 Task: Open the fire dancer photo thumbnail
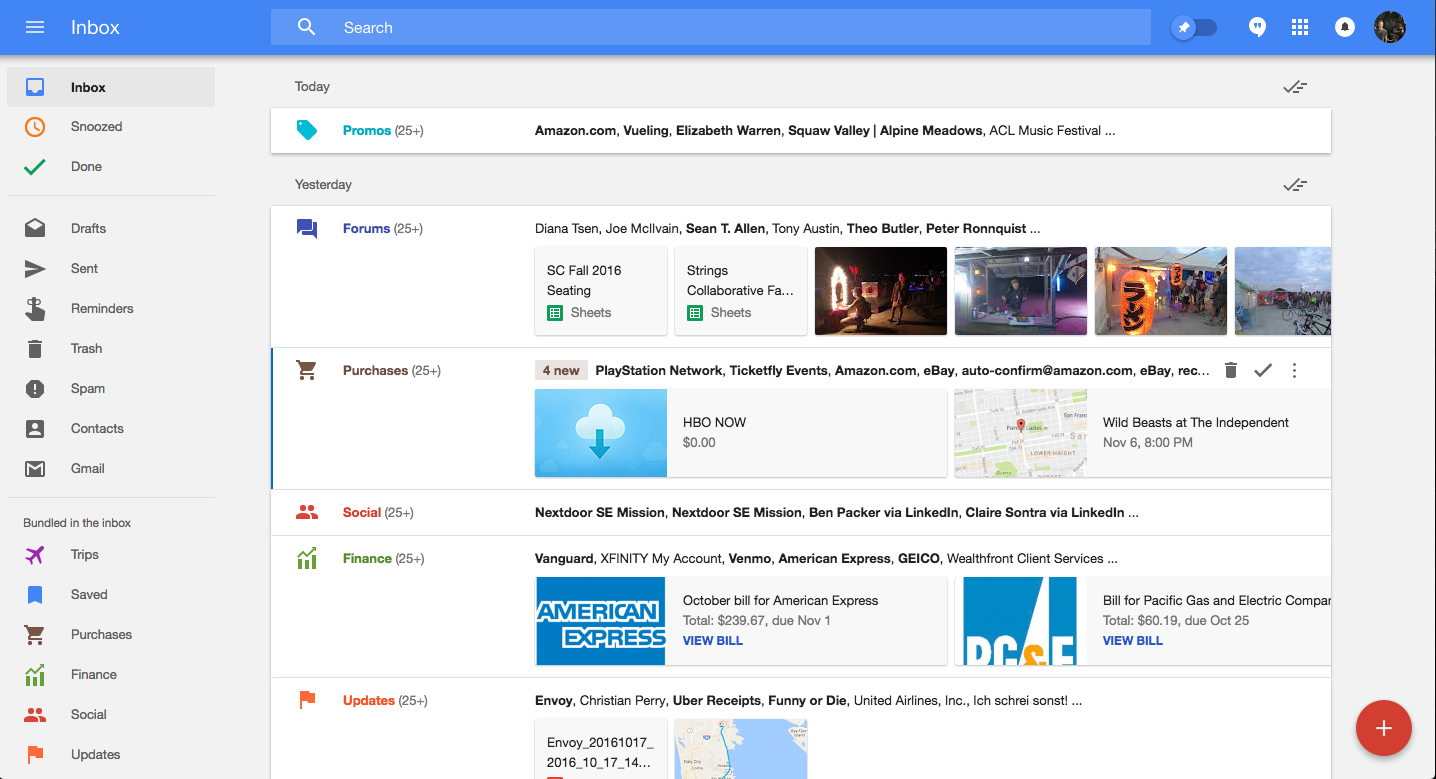point(881,291)
